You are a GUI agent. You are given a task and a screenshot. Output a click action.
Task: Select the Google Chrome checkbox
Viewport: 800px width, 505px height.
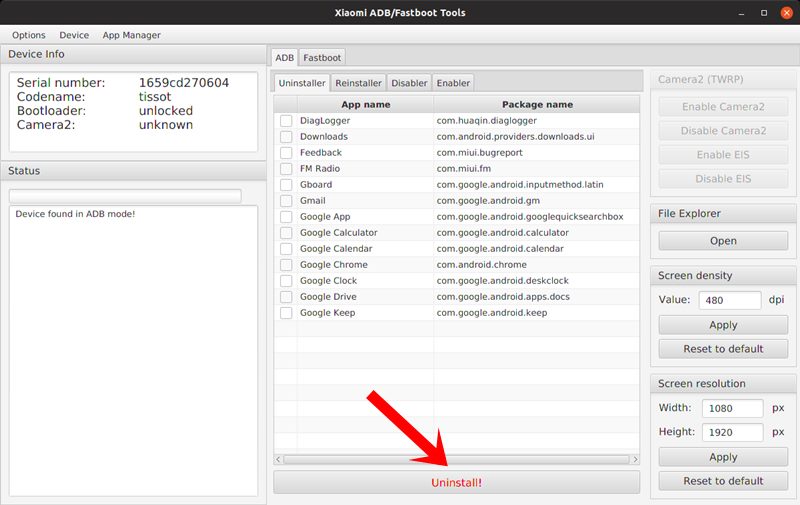pyautogui.click(x=286, y=265)
